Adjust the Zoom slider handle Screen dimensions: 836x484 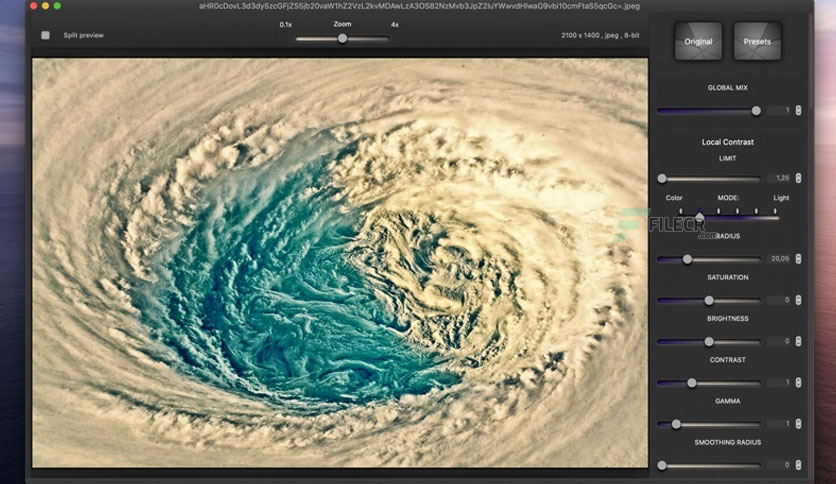coord(343,38)
